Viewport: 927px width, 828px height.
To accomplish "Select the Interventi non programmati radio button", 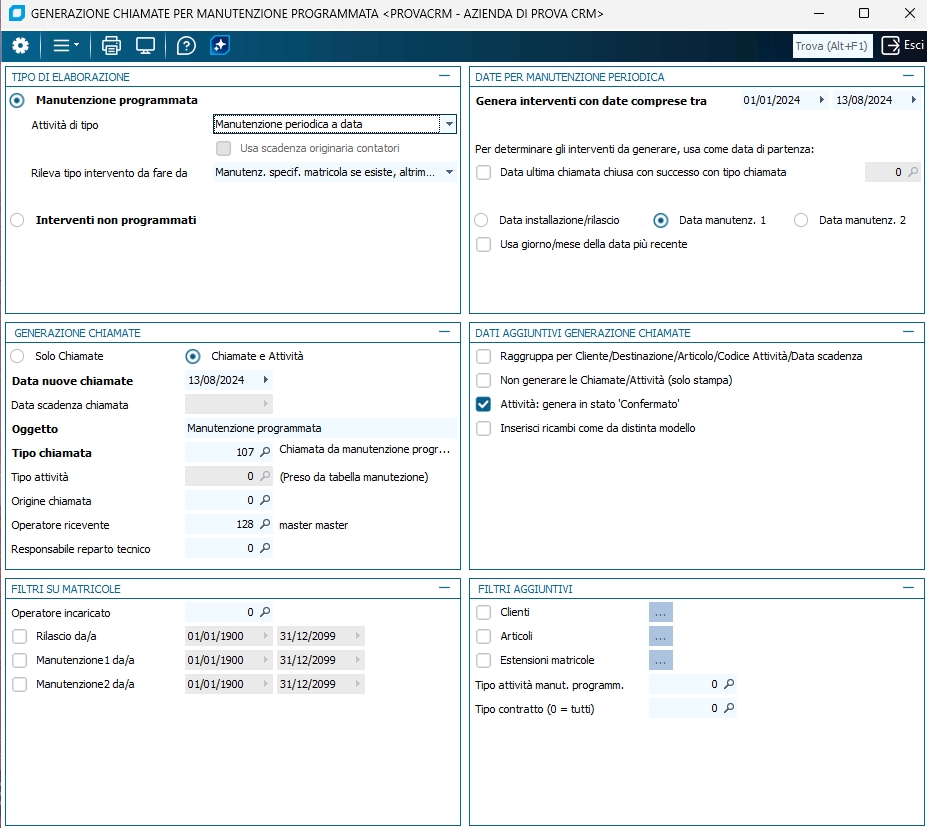I will pyautogui.click(x=17, y=220).
